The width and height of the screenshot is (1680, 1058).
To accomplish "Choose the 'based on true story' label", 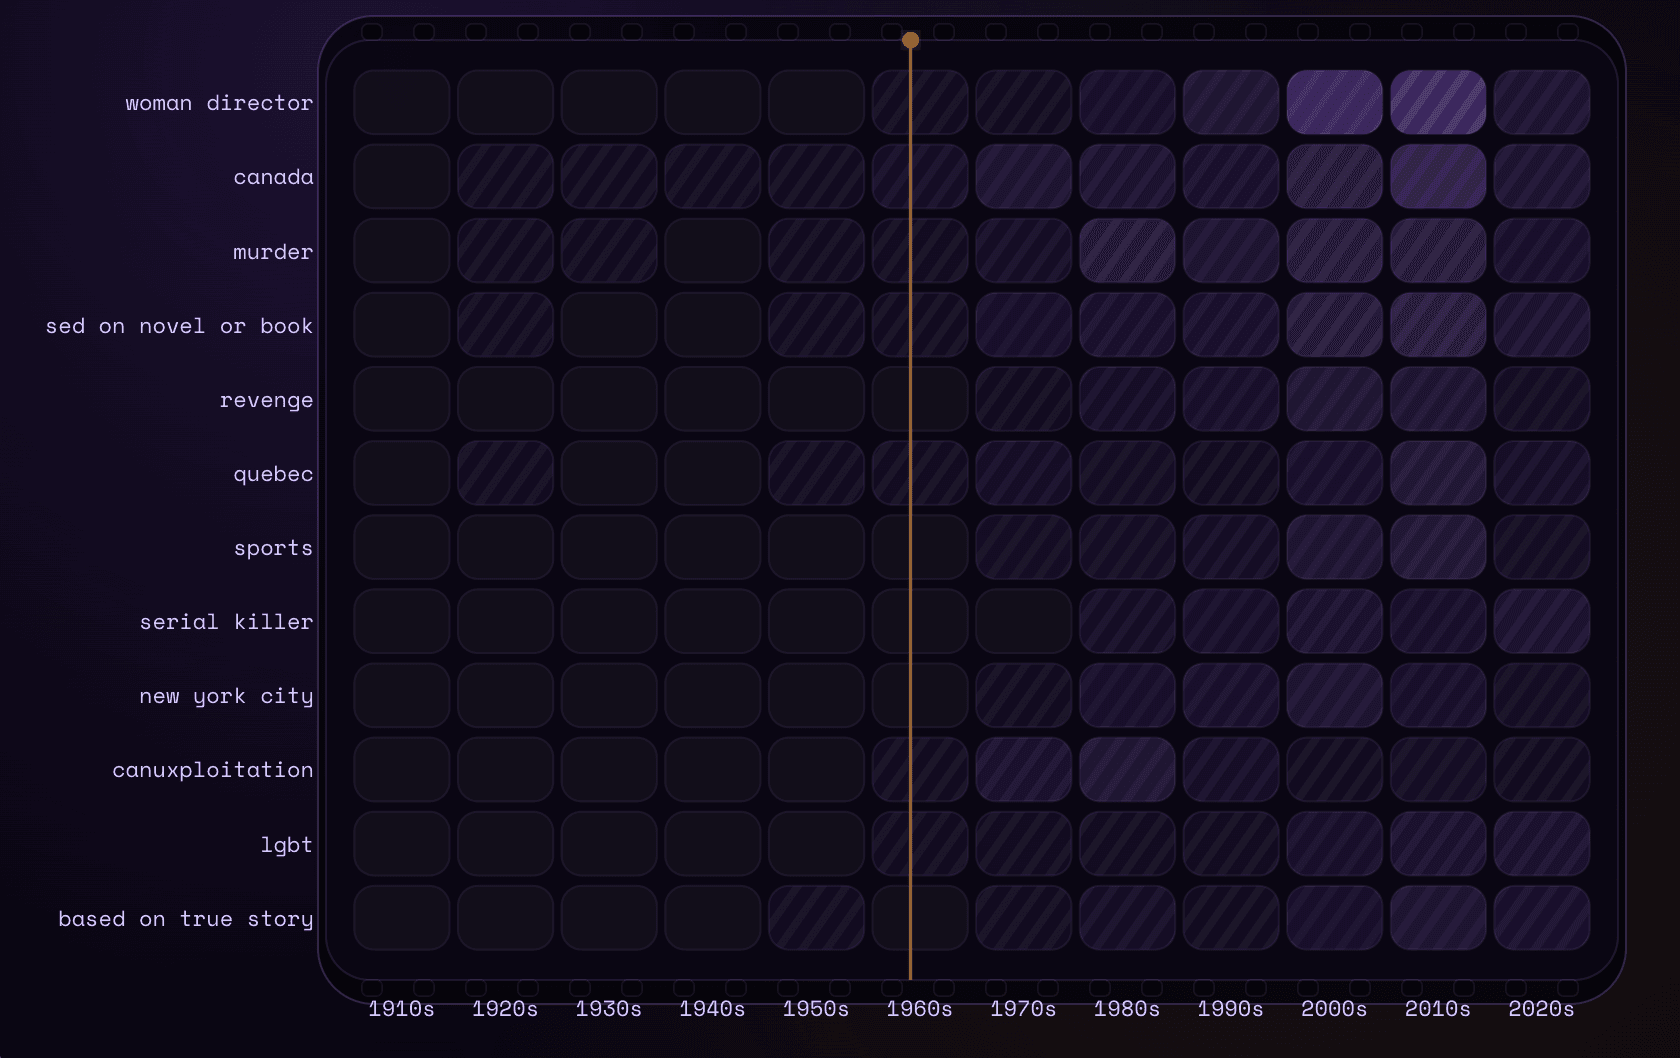I will click(185, 919).
